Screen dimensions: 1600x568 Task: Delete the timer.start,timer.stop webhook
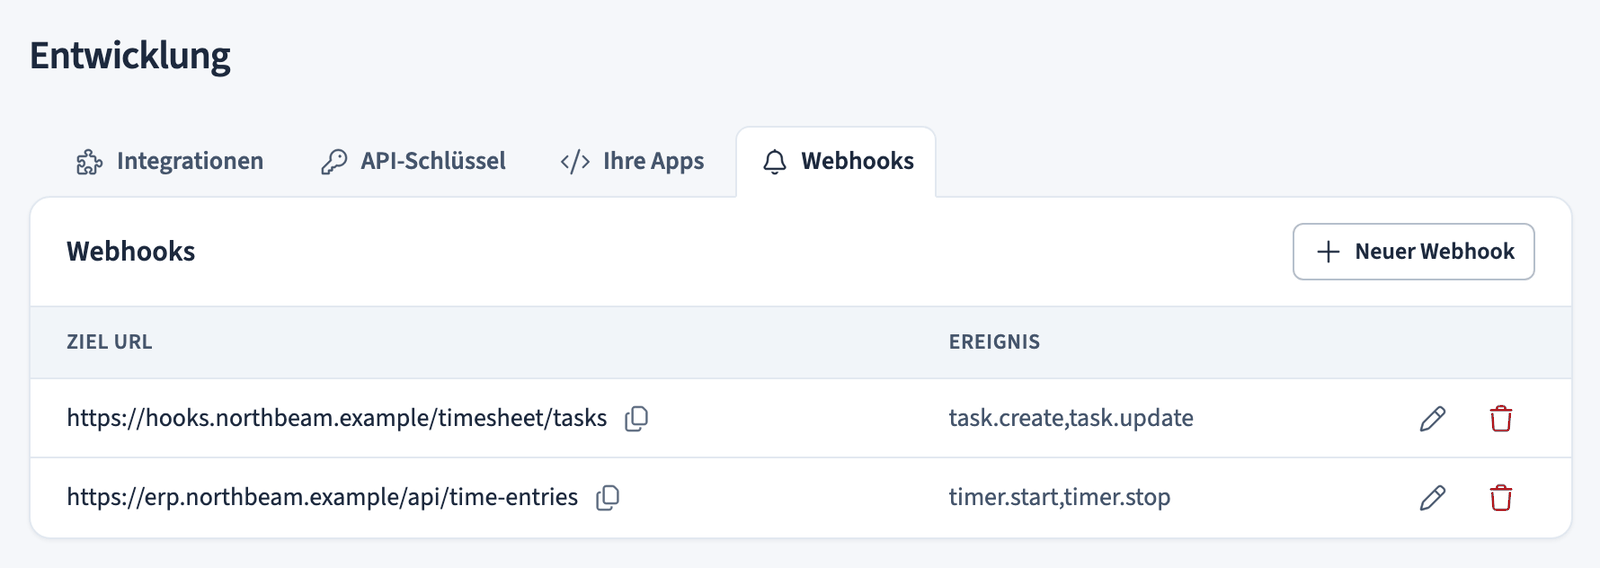1500,497
